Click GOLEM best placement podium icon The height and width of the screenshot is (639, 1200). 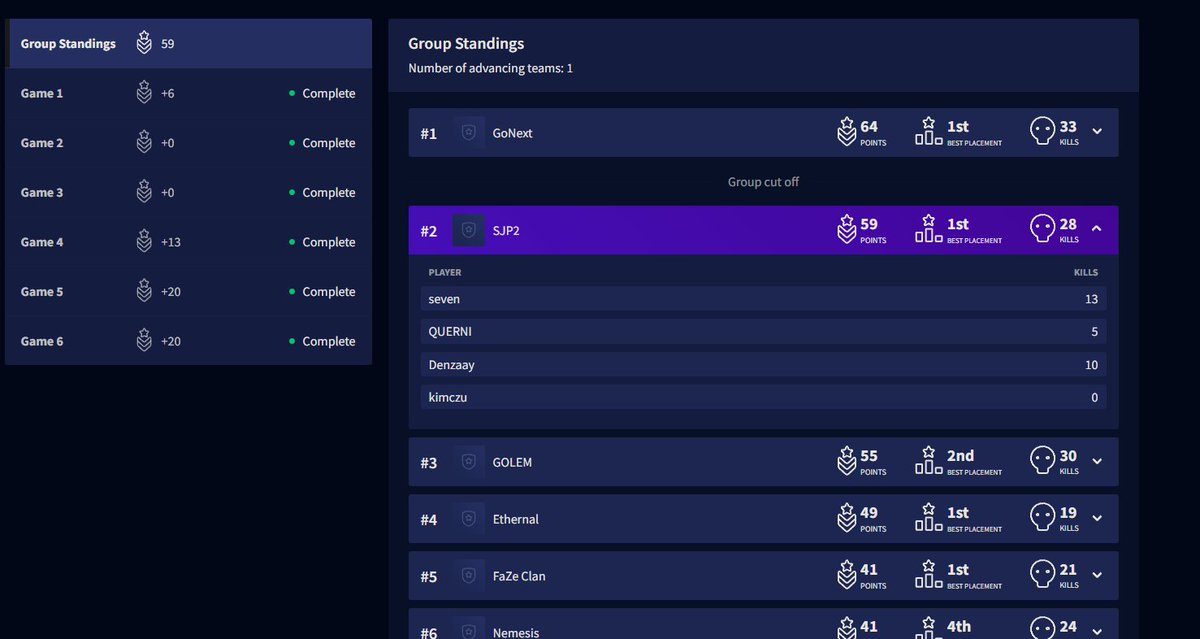pos(928,460)
